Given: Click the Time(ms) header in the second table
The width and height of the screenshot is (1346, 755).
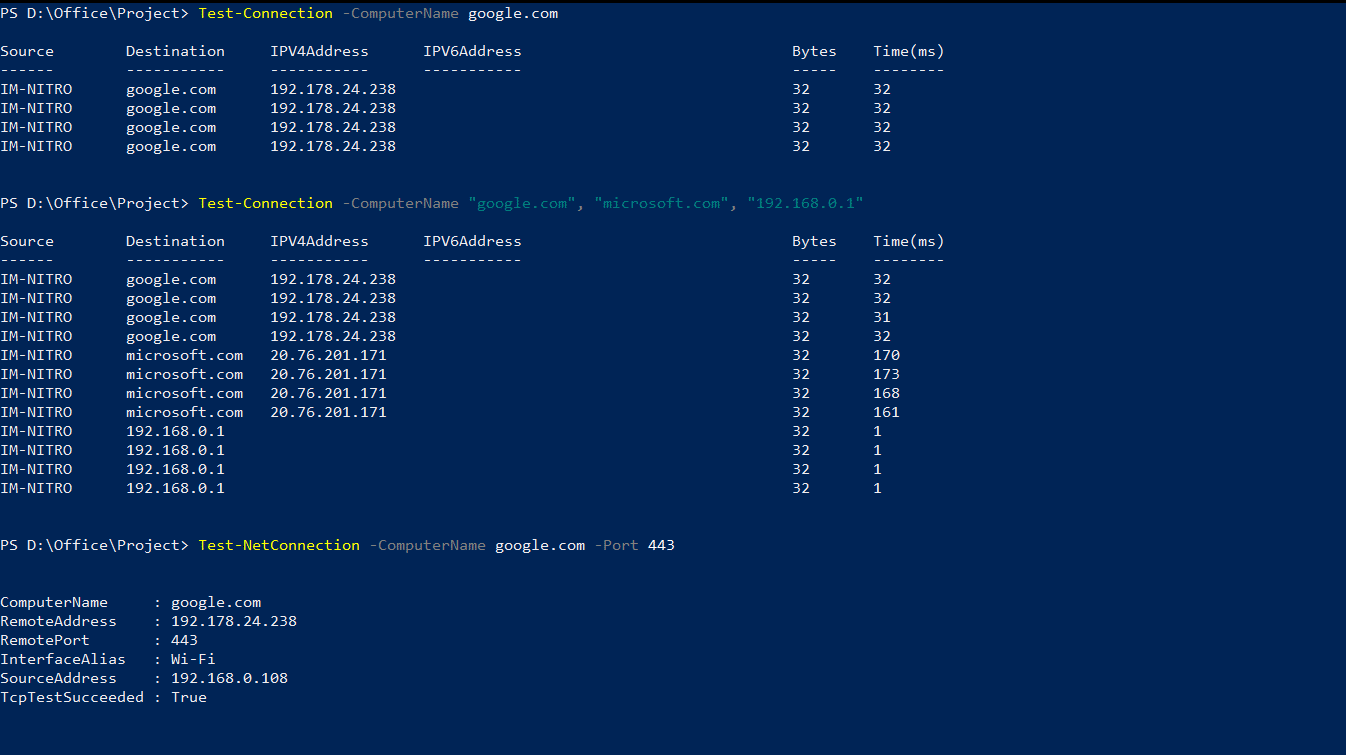Looking at the screenshot, I should pyautogui.click(x=908, y=241).
